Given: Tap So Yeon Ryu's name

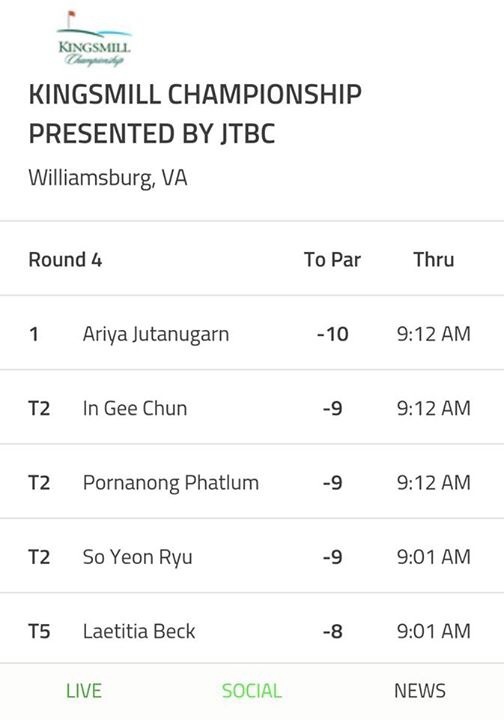Looking at the screenshot, I should coord(137,557).
